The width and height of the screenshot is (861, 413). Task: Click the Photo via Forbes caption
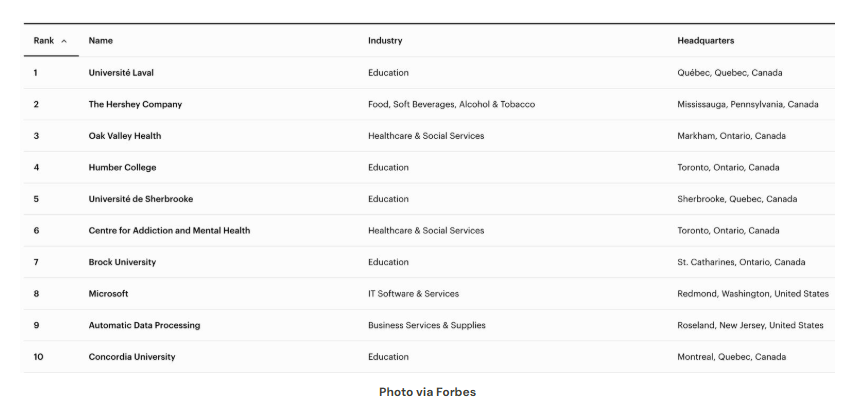(x=427, y=392)
